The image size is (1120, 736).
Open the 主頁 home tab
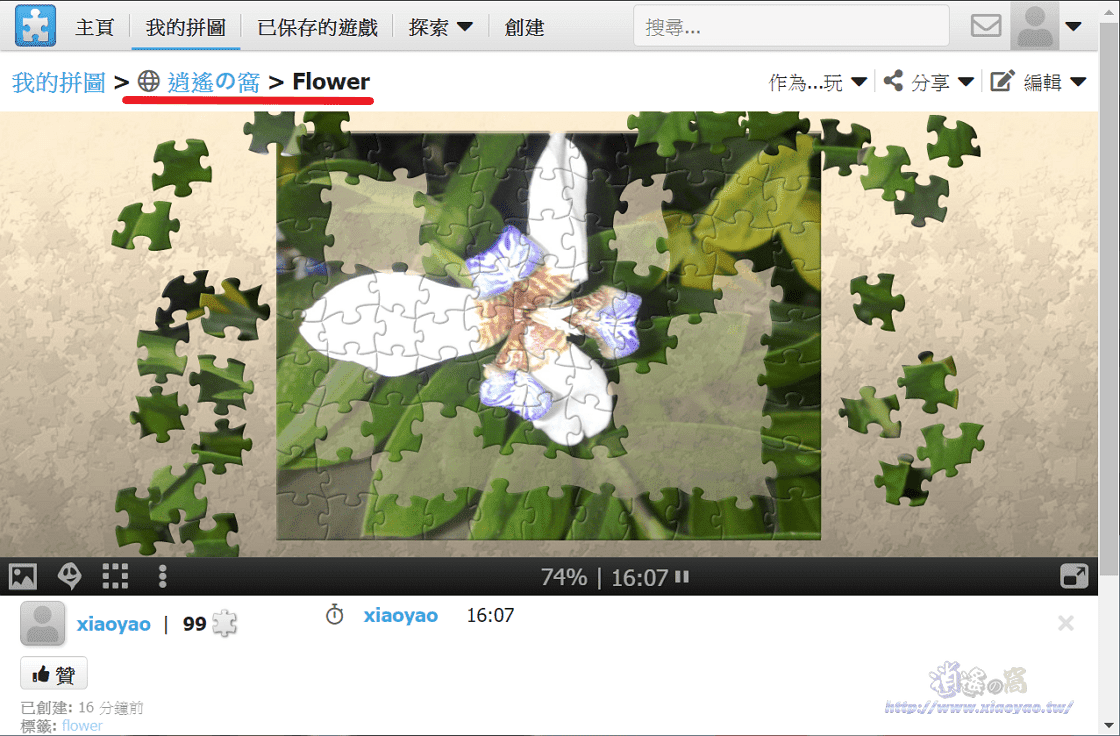pyautogui.click(x=94, y=27)
